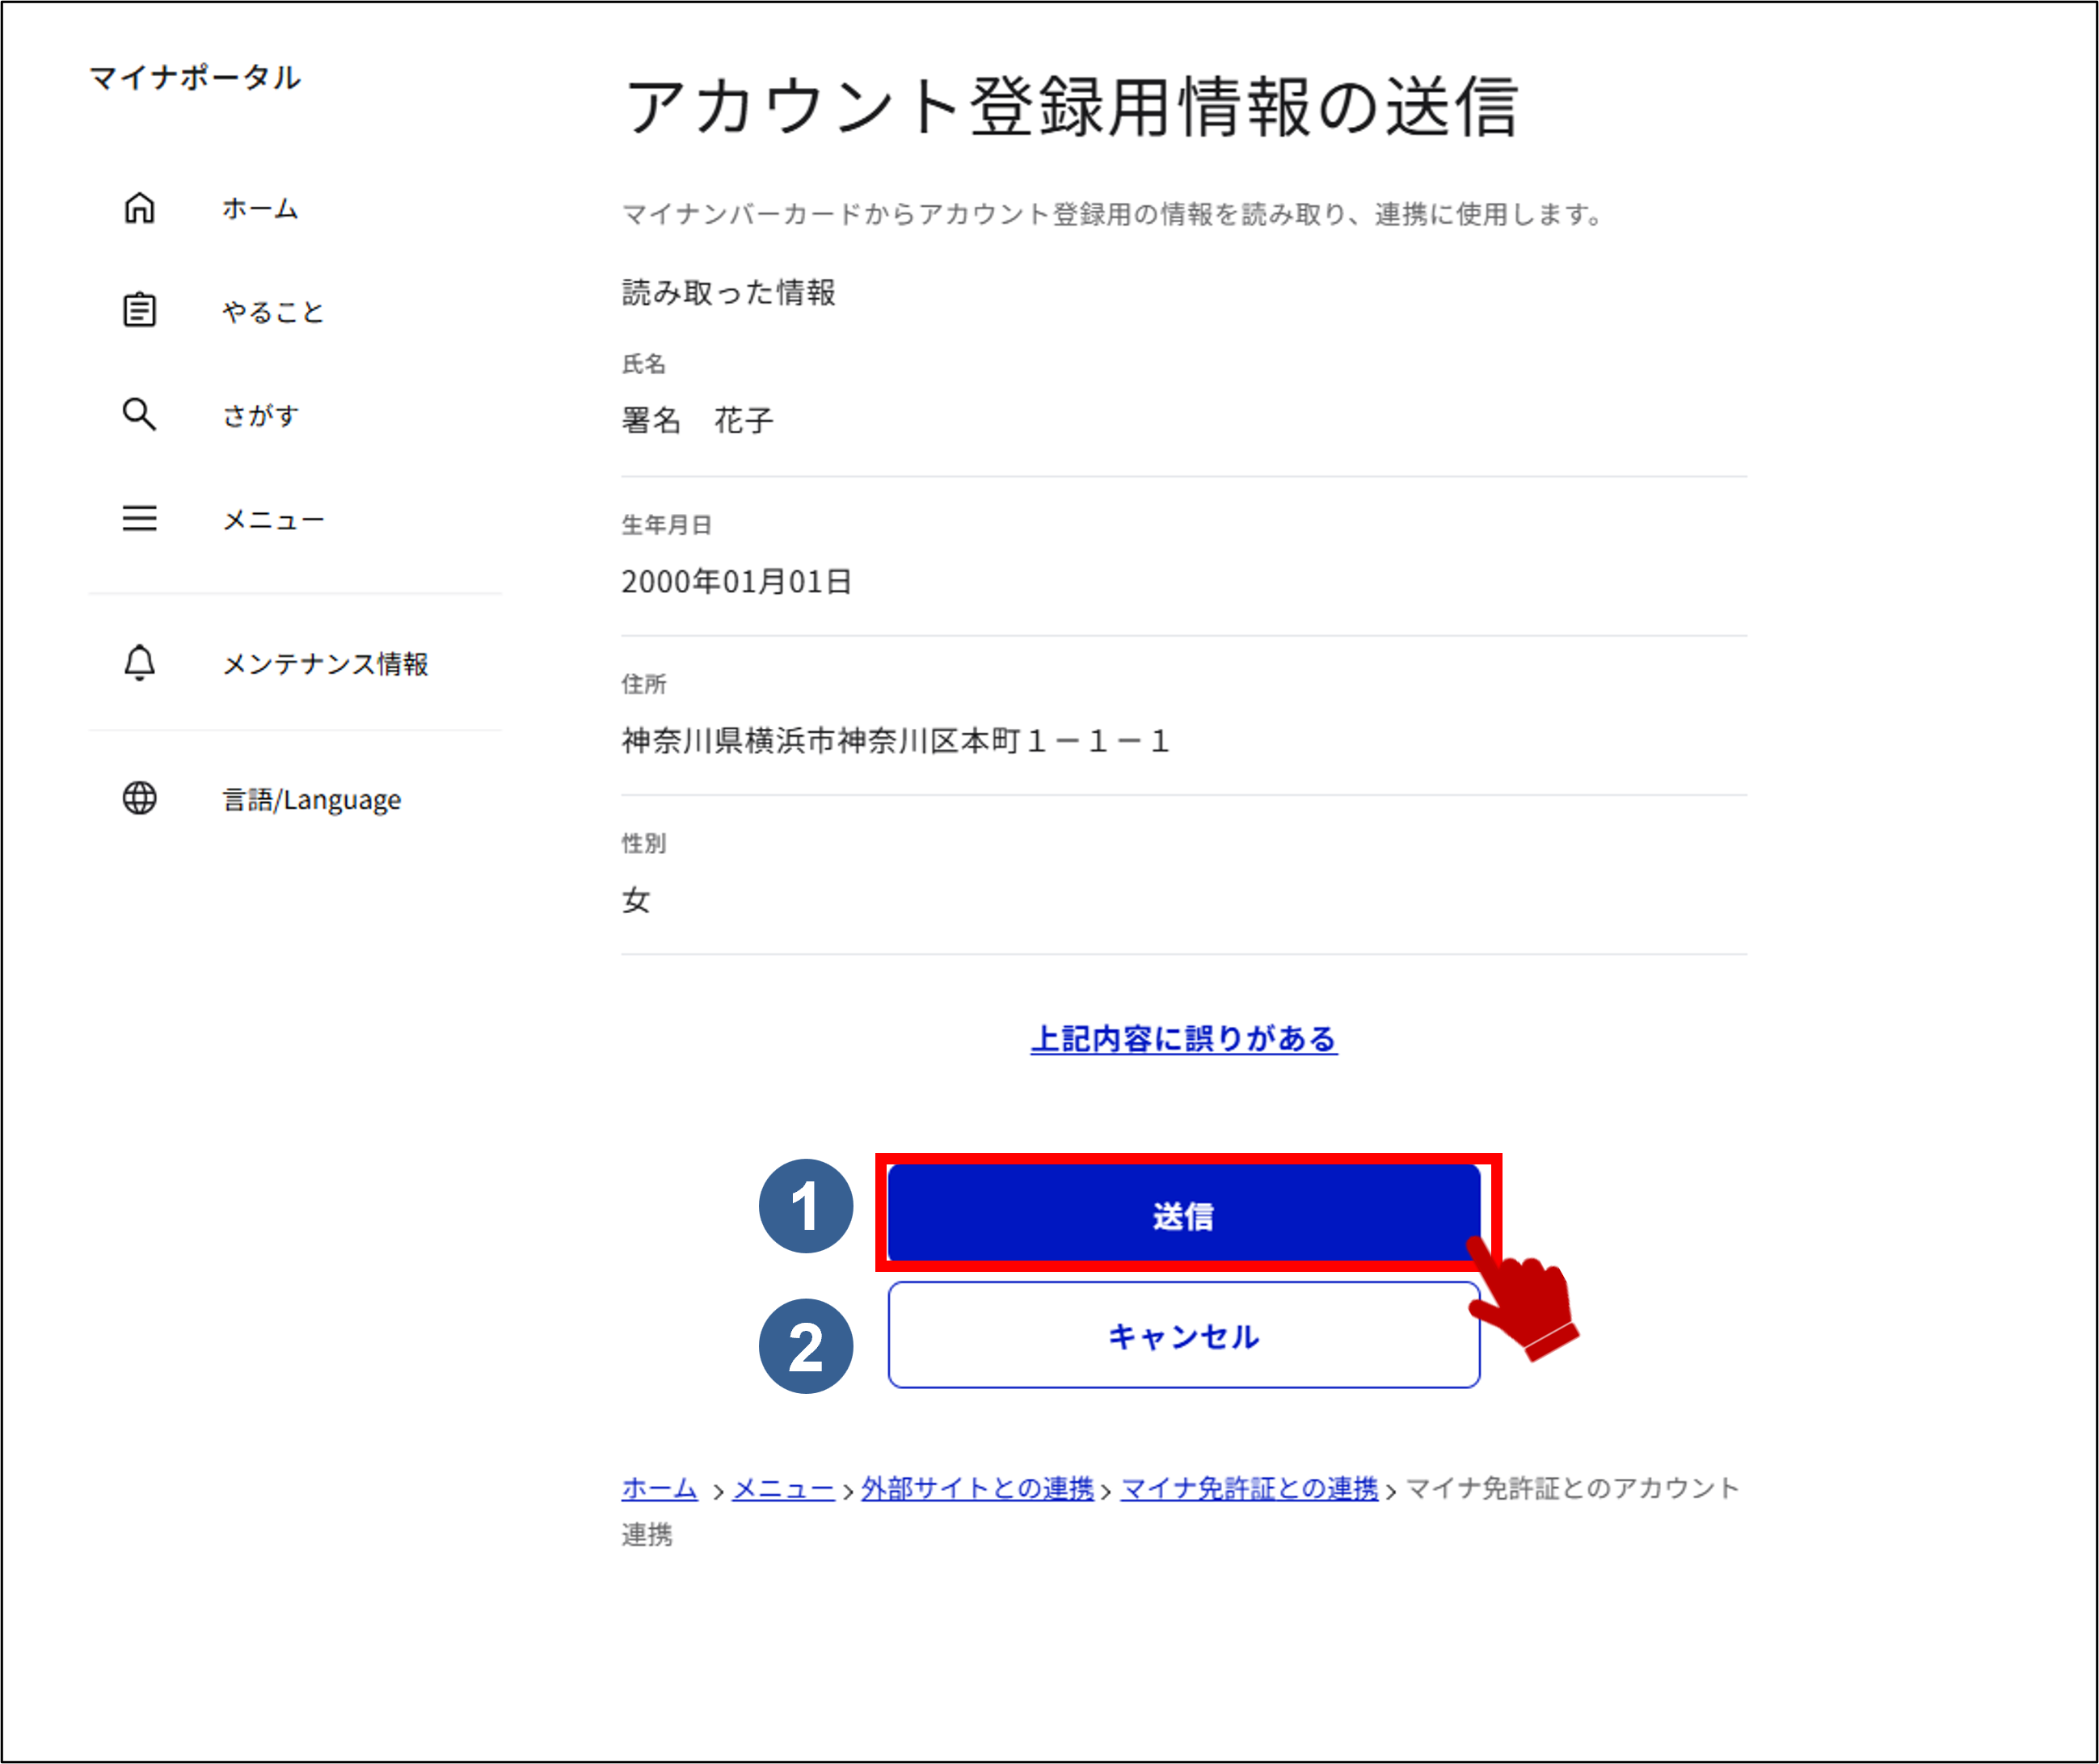Click the Home house icon
This screenshot has height=1764, width=2099.
click(x=139, y=208)
